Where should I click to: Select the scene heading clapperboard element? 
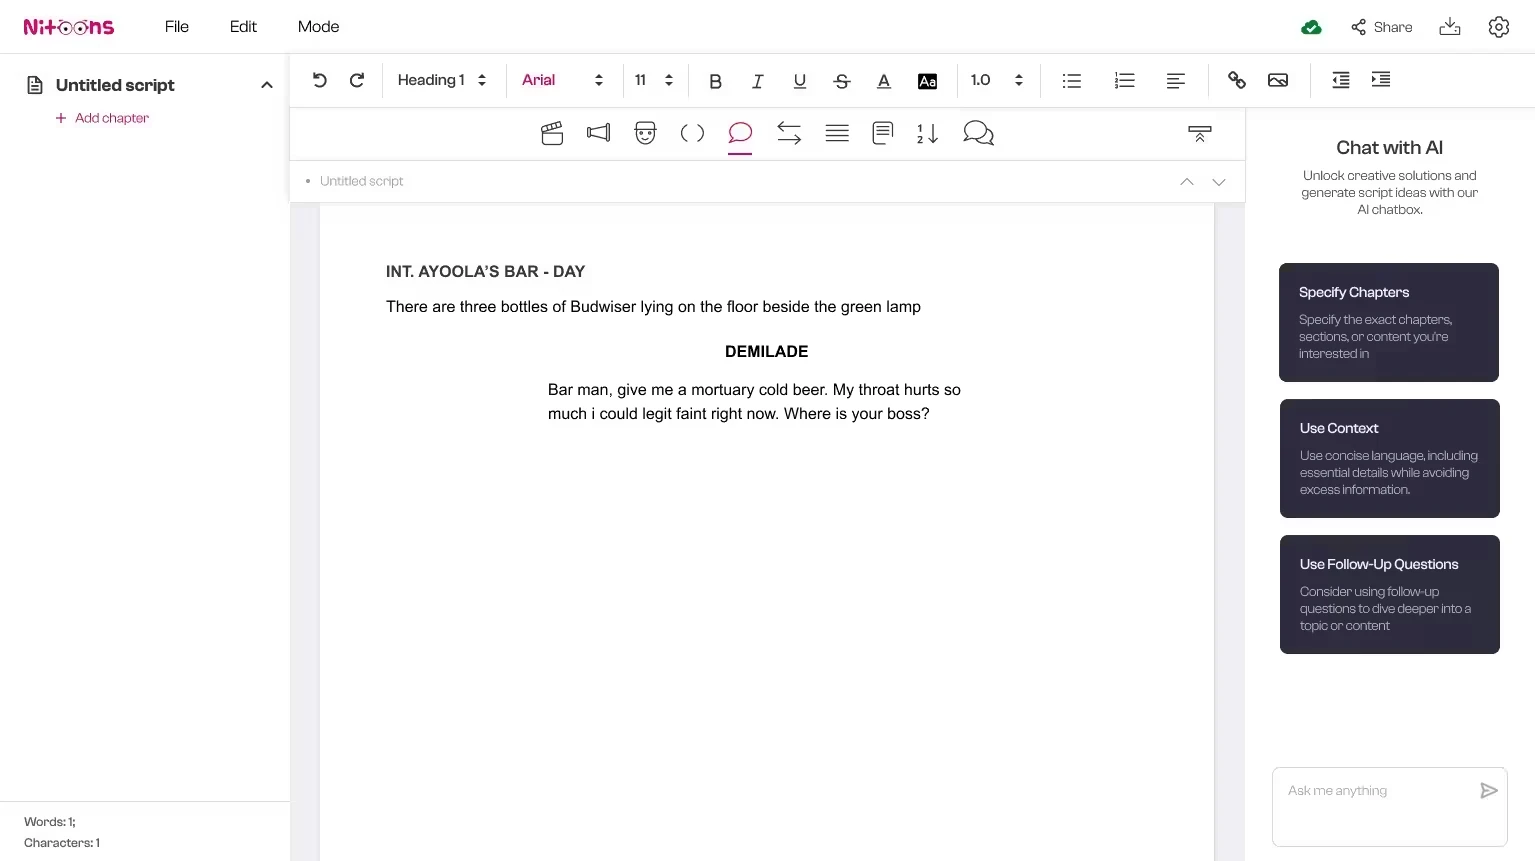click(x=552, y=133)
